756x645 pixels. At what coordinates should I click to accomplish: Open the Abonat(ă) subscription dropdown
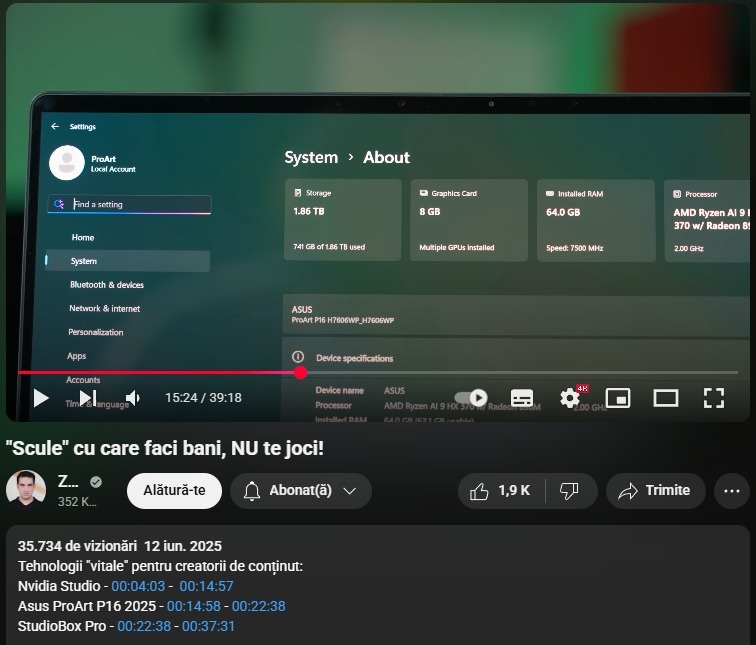300,490
